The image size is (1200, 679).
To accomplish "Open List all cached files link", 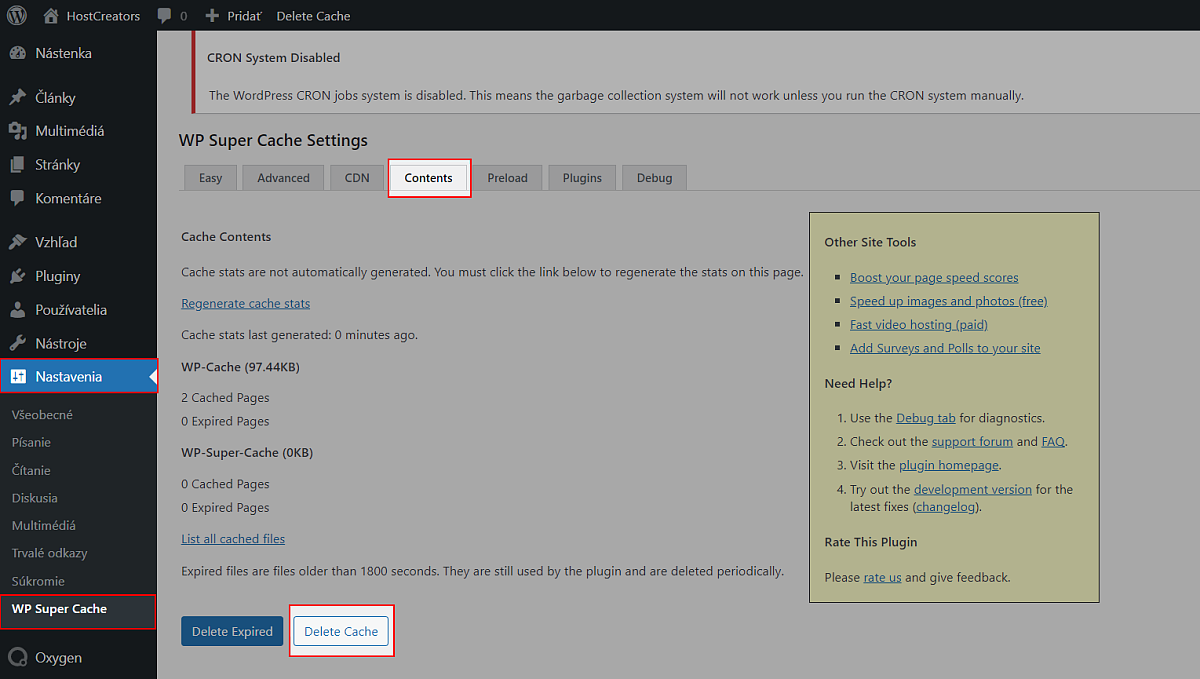I will (233, 539).
